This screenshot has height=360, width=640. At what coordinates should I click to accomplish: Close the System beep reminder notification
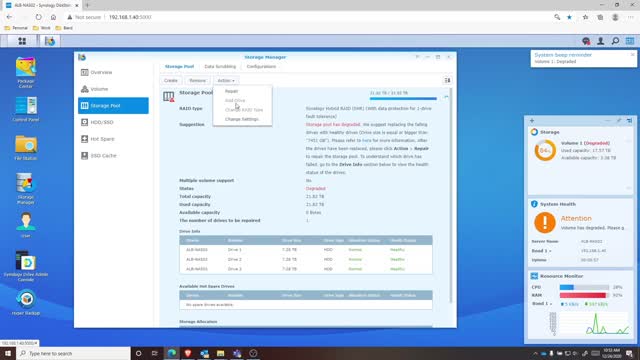pos(632,55)
